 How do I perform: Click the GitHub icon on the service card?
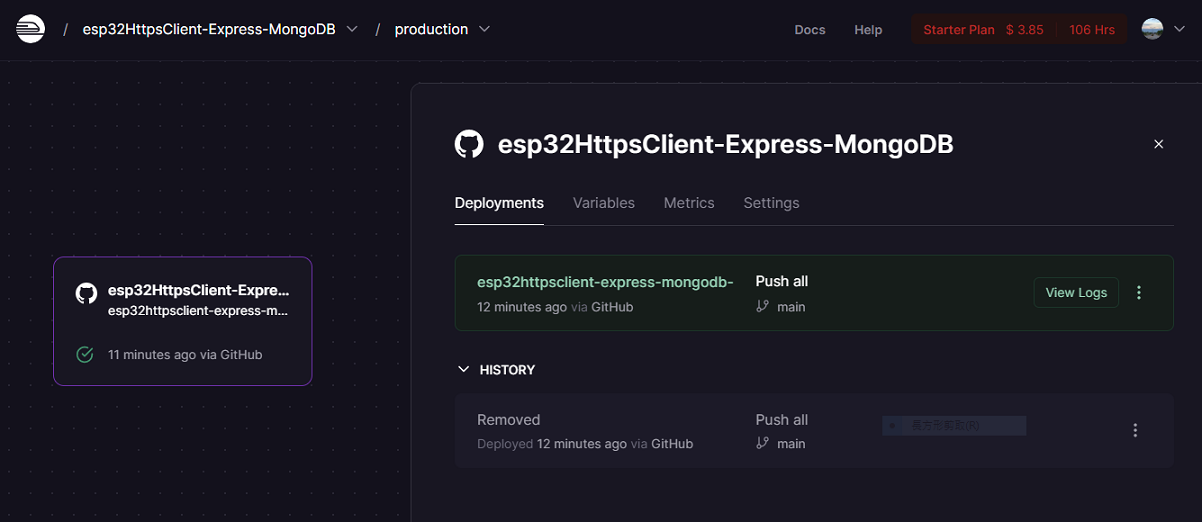(87, 293)
